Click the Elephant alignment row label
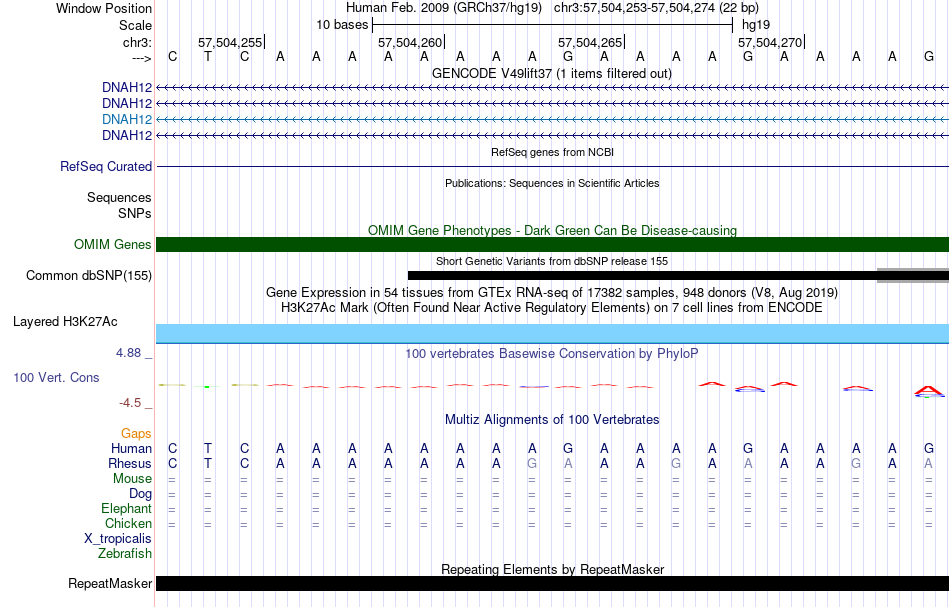The height and width of the screenshot is (607, 950). click(127, 509)
